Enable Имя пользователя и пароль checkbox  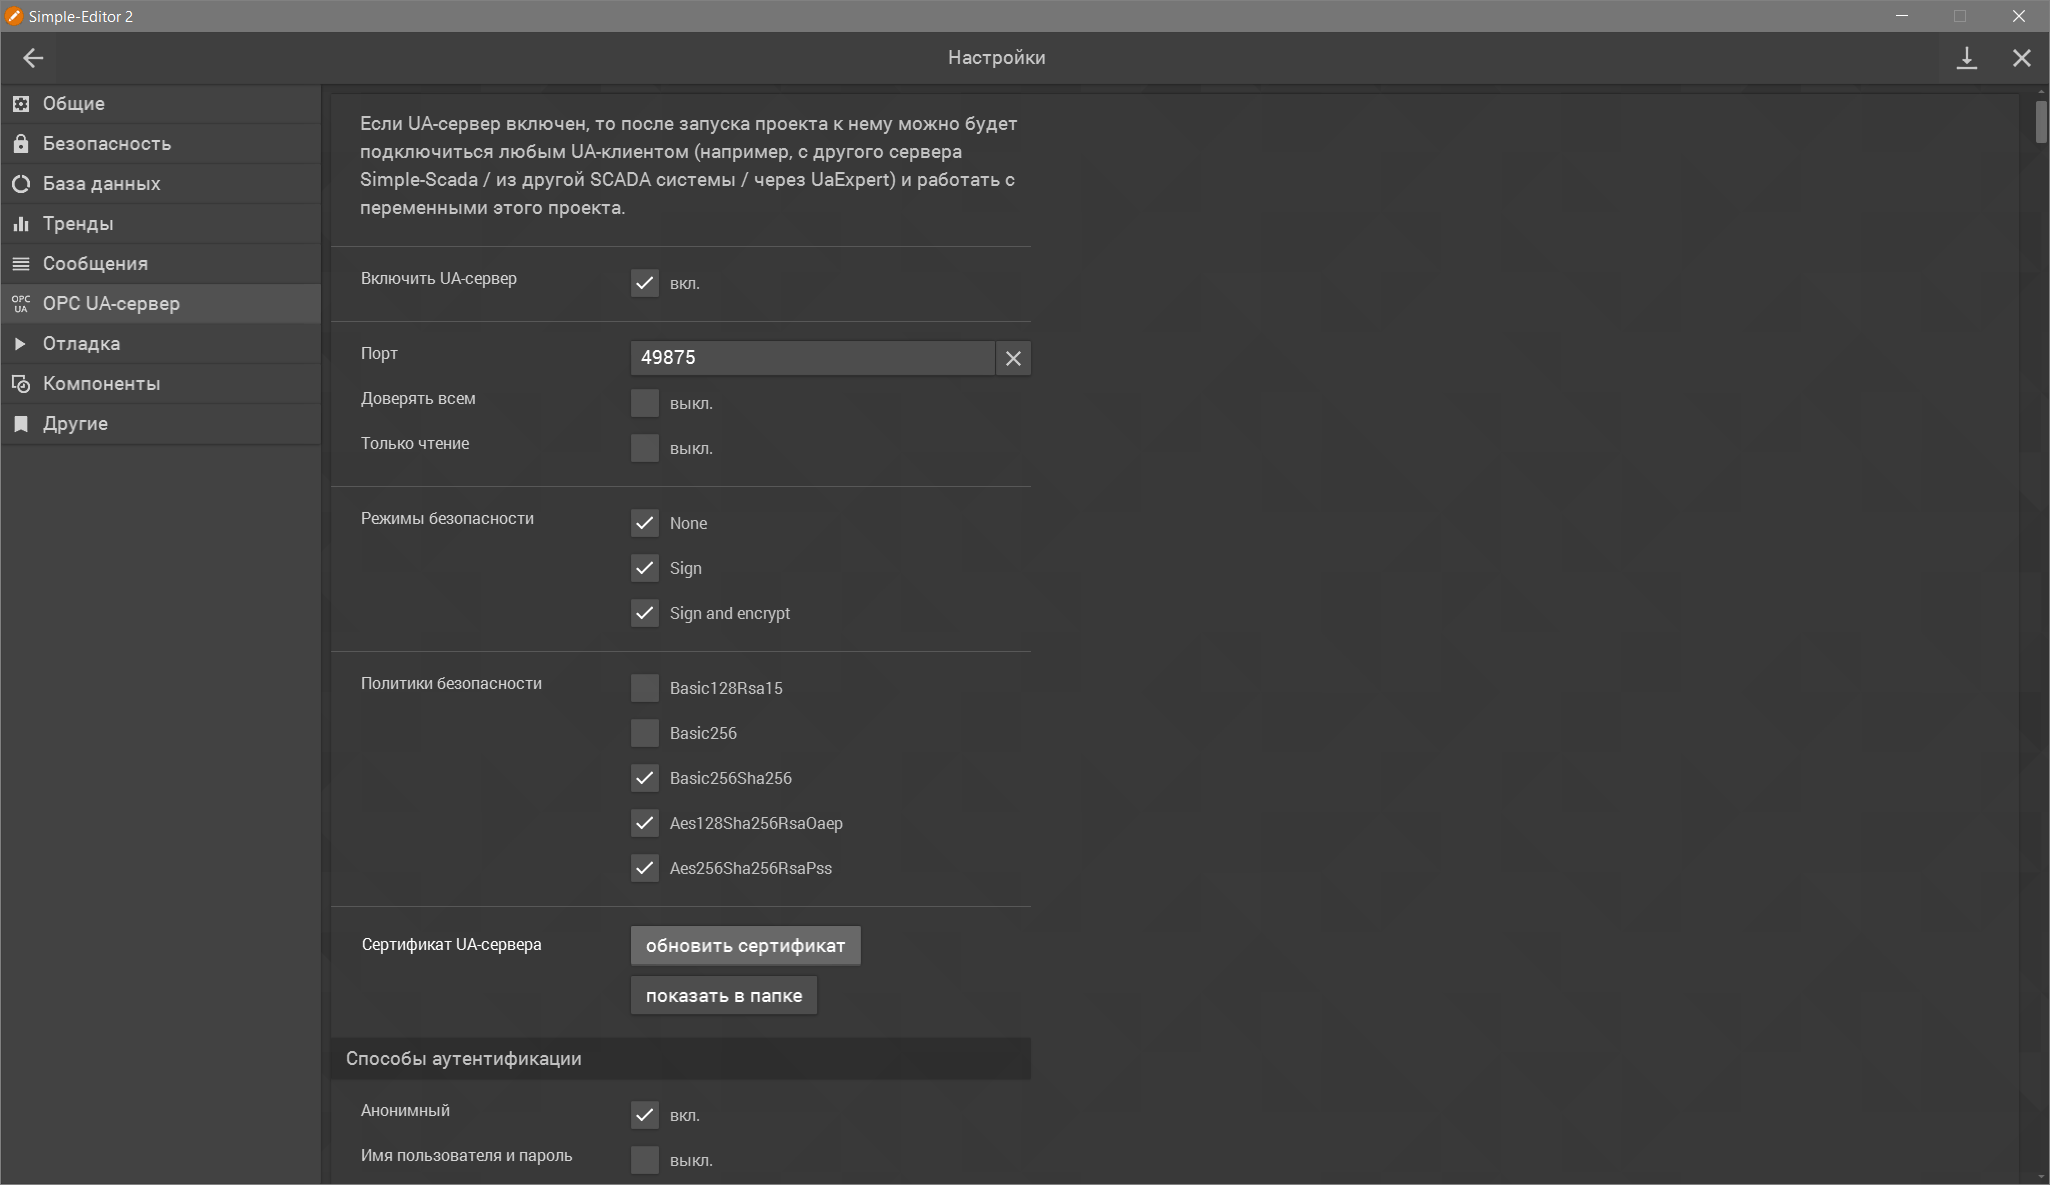[645, 1160]
